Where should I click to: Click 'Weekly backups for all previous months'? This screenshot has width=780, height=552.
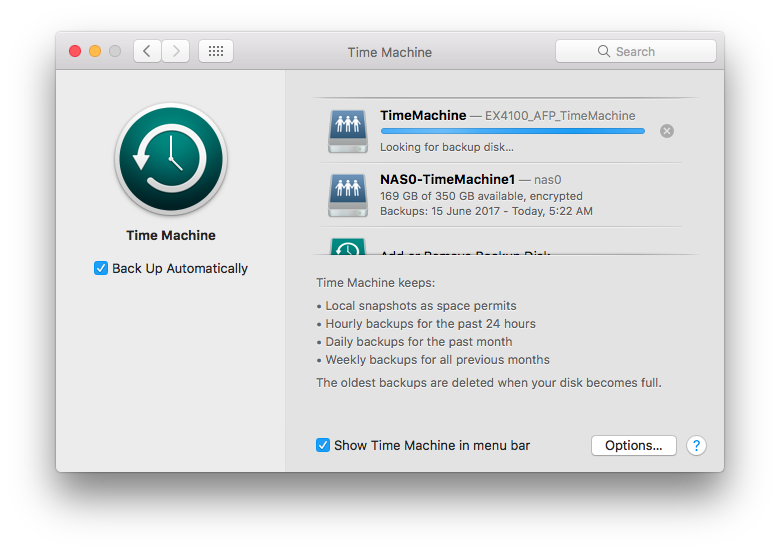437,360
